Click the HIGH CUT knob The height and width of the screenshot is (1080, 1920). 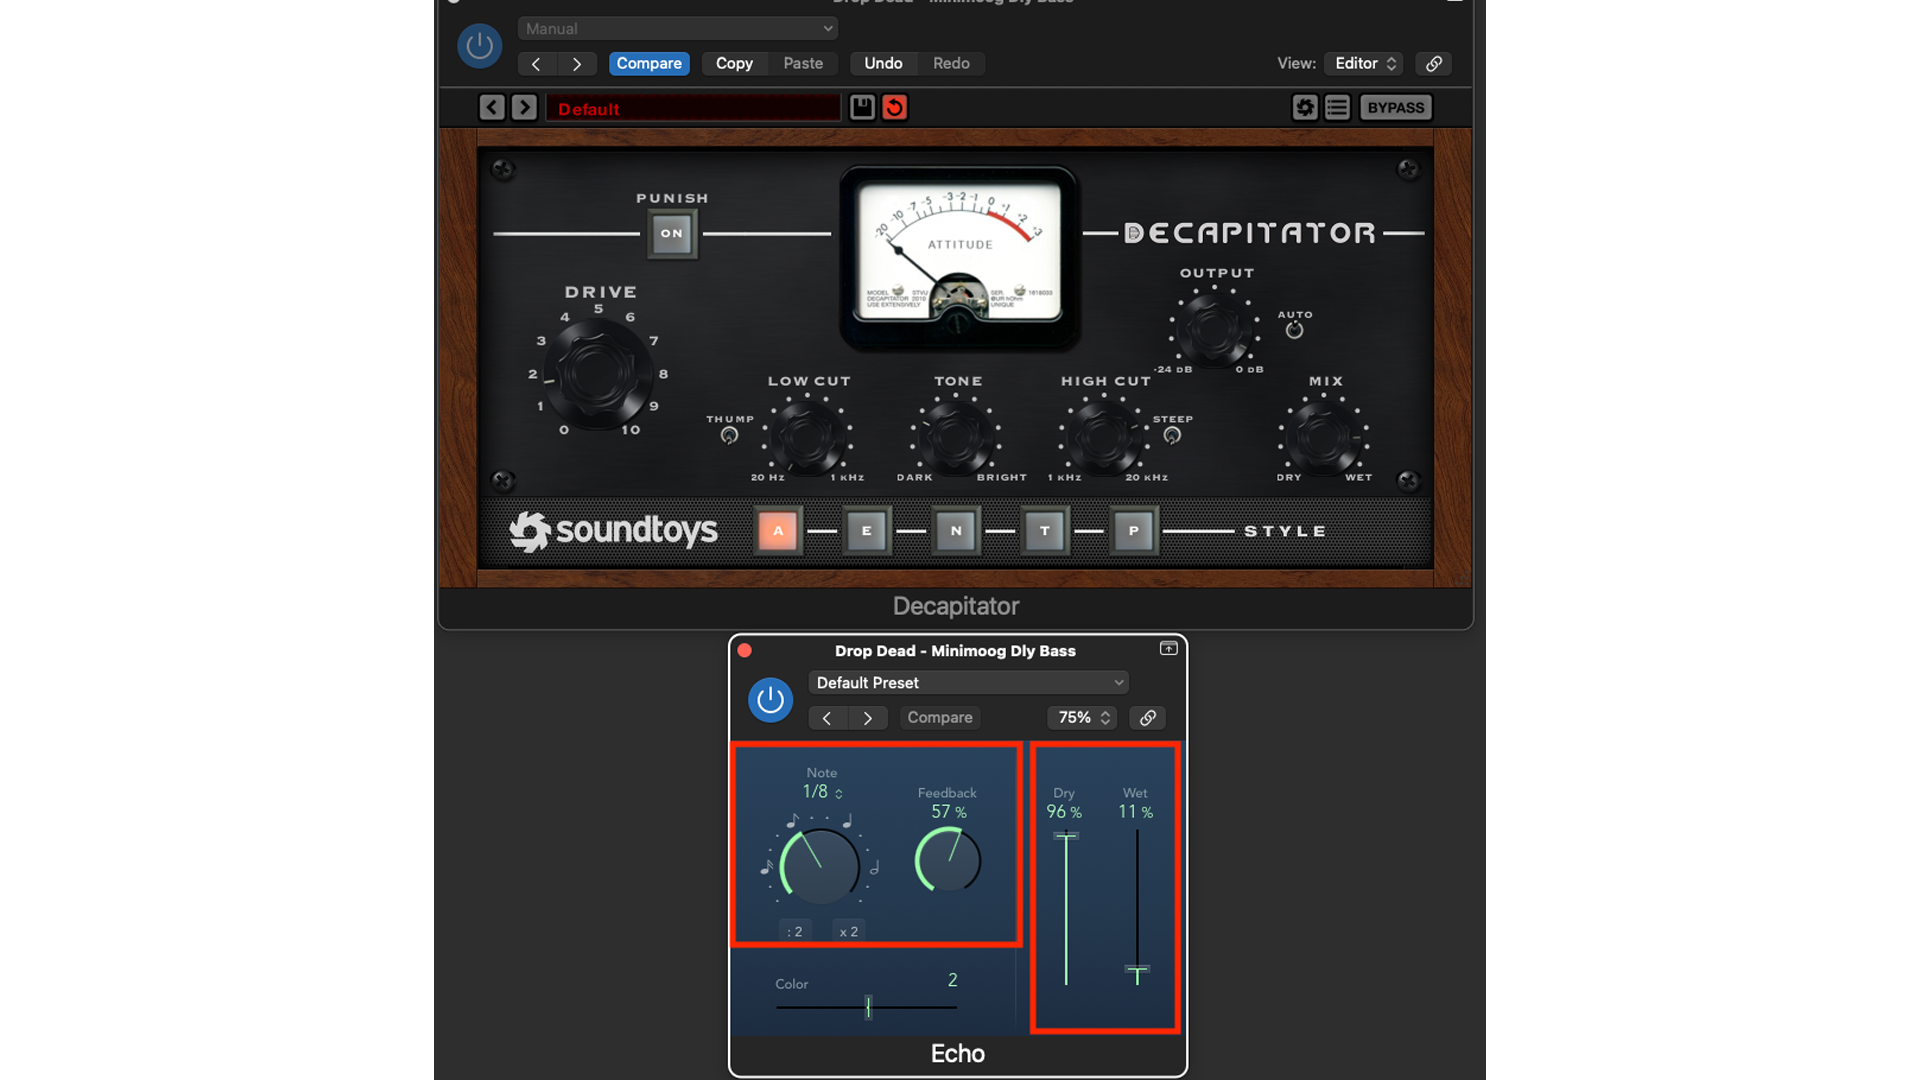[1103, 437]
